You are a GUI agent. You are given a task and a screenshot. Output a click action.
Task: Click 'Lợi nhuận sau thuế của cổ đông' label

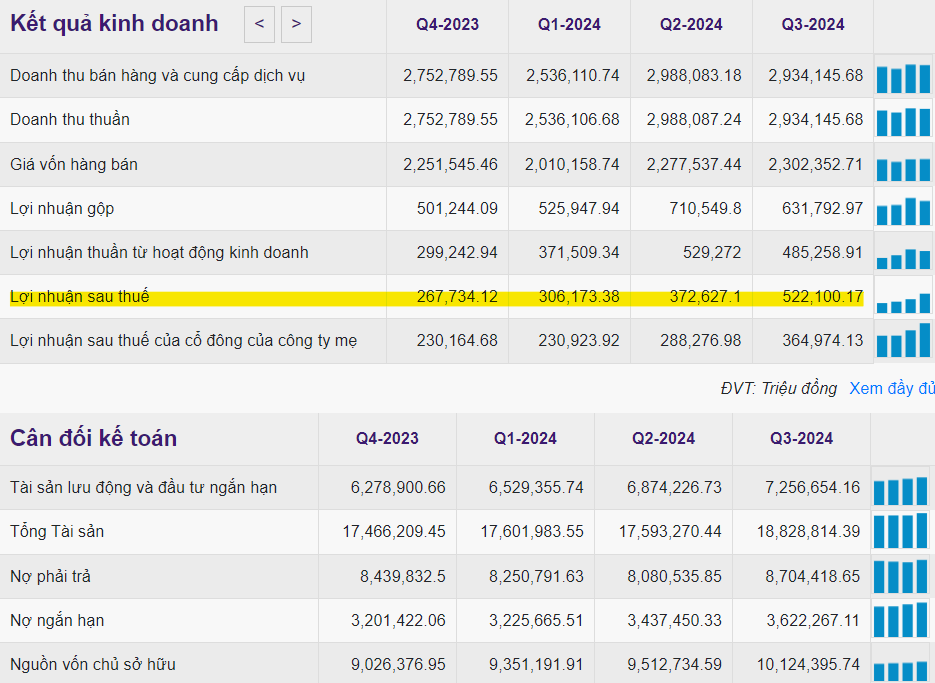coord(184,341)
